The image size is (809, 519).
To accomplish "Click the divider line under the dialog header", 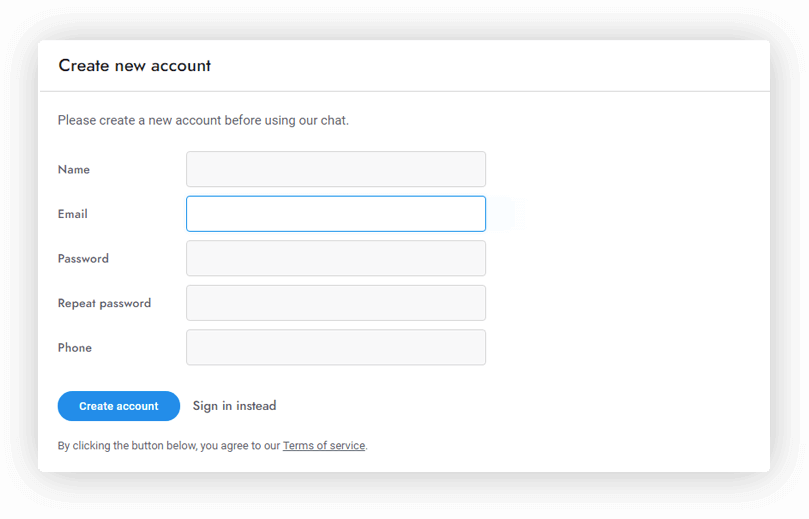I will [x=404, y=91].
